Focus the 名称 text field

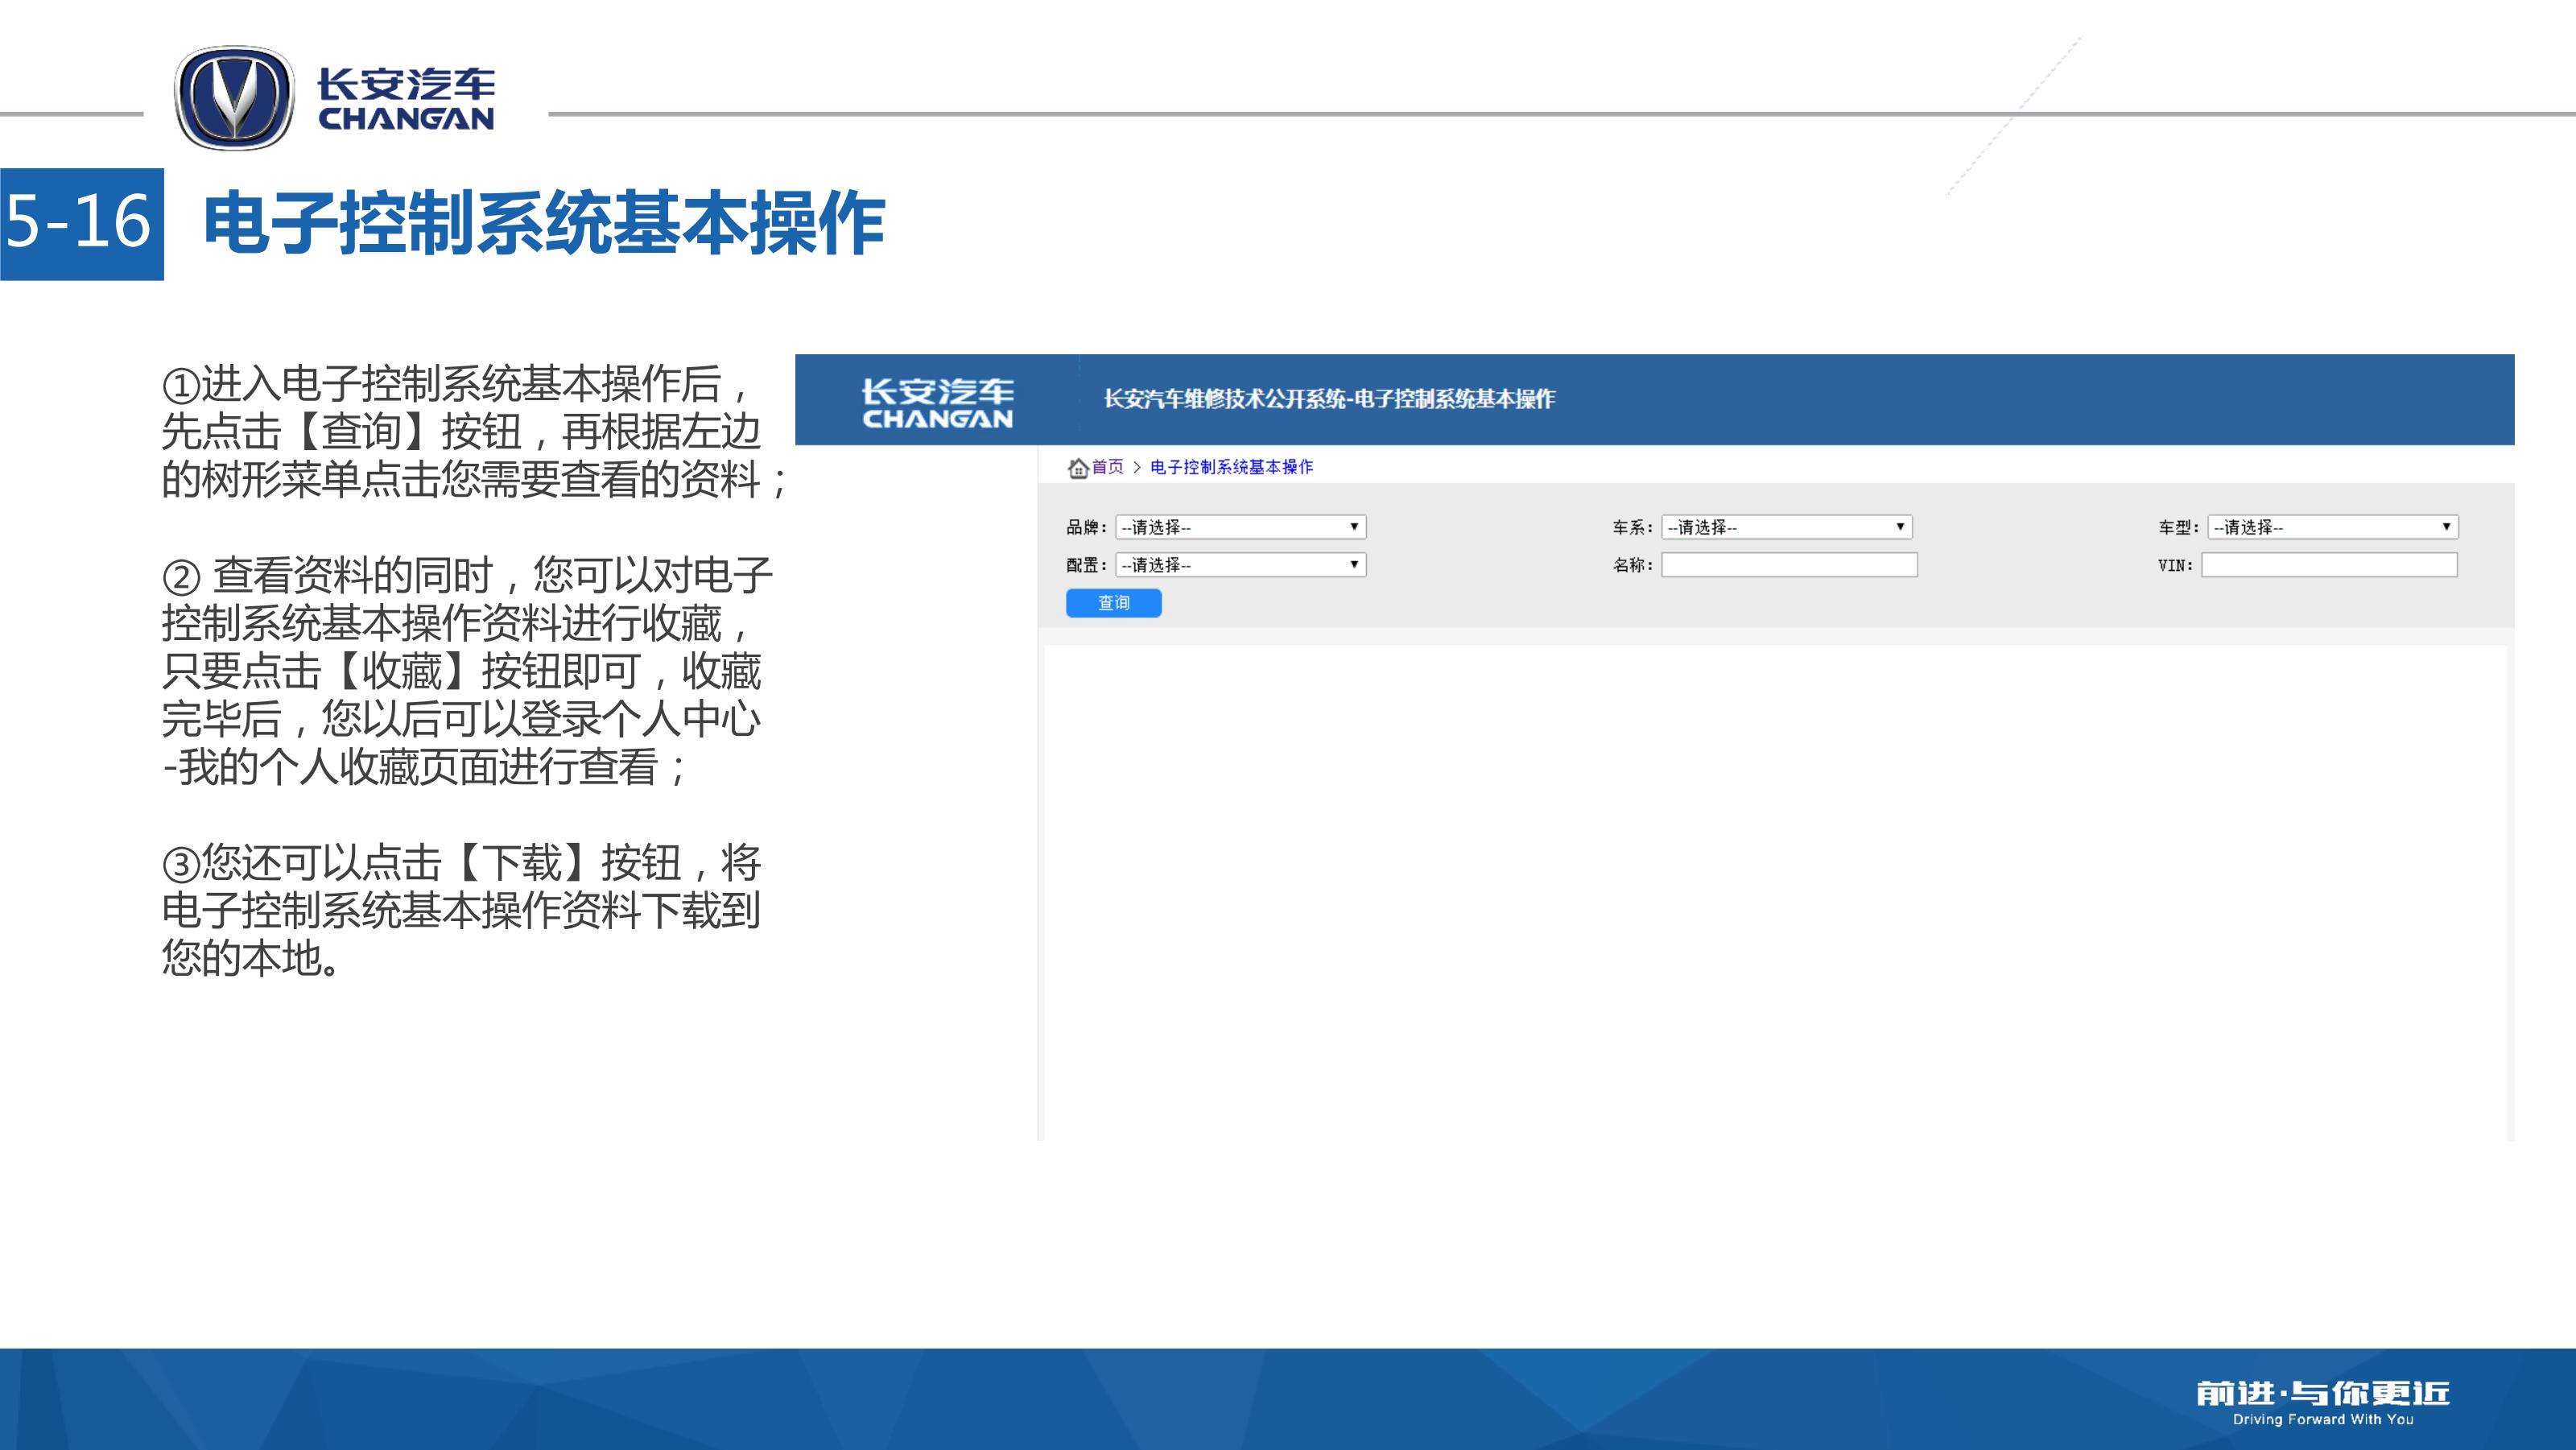[1789, 565]
